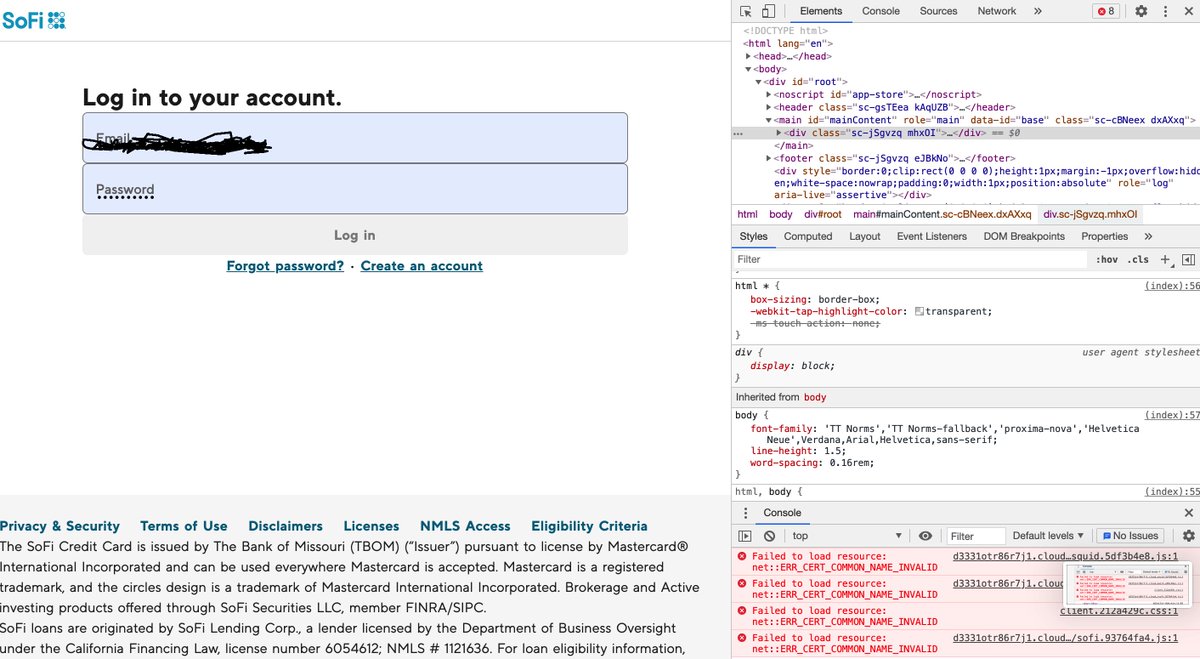Image resolution: width=1200 pixels, height=659 pixels.
Task: Open Console settings gear in drawer toolbar
Action: tap(1188, 536)
